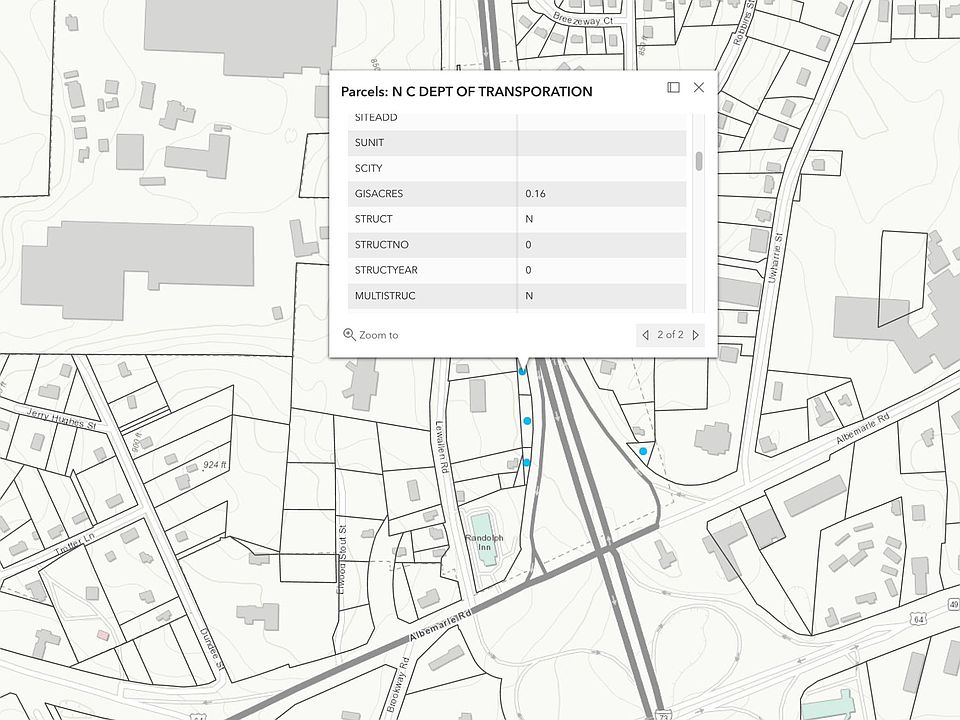Dock the parcel popup panel
Viewport: 960px width, 720px height.
pyautogui.click(x=673, y=88)
